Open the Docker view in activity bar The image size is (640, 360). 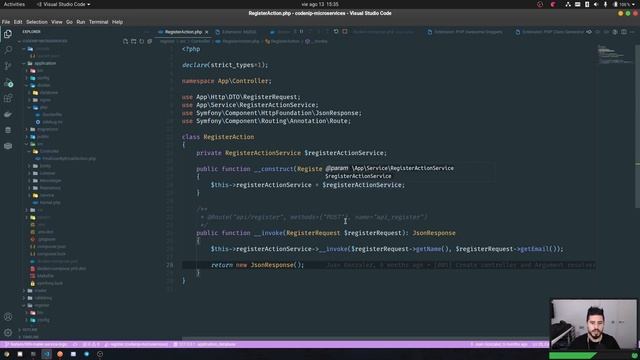[x=8, y=114]
